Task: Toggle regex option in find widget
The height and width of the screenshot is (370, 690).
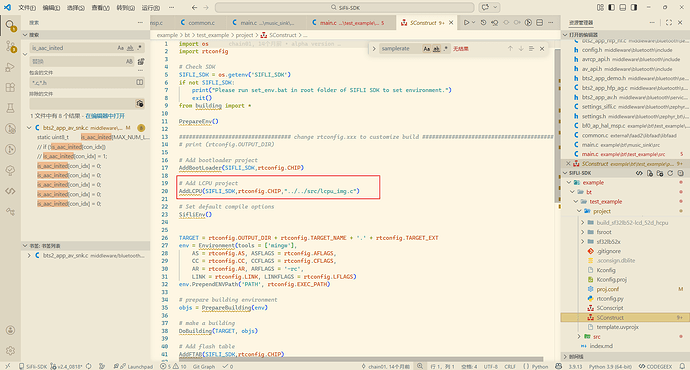Action: [445, 49]
